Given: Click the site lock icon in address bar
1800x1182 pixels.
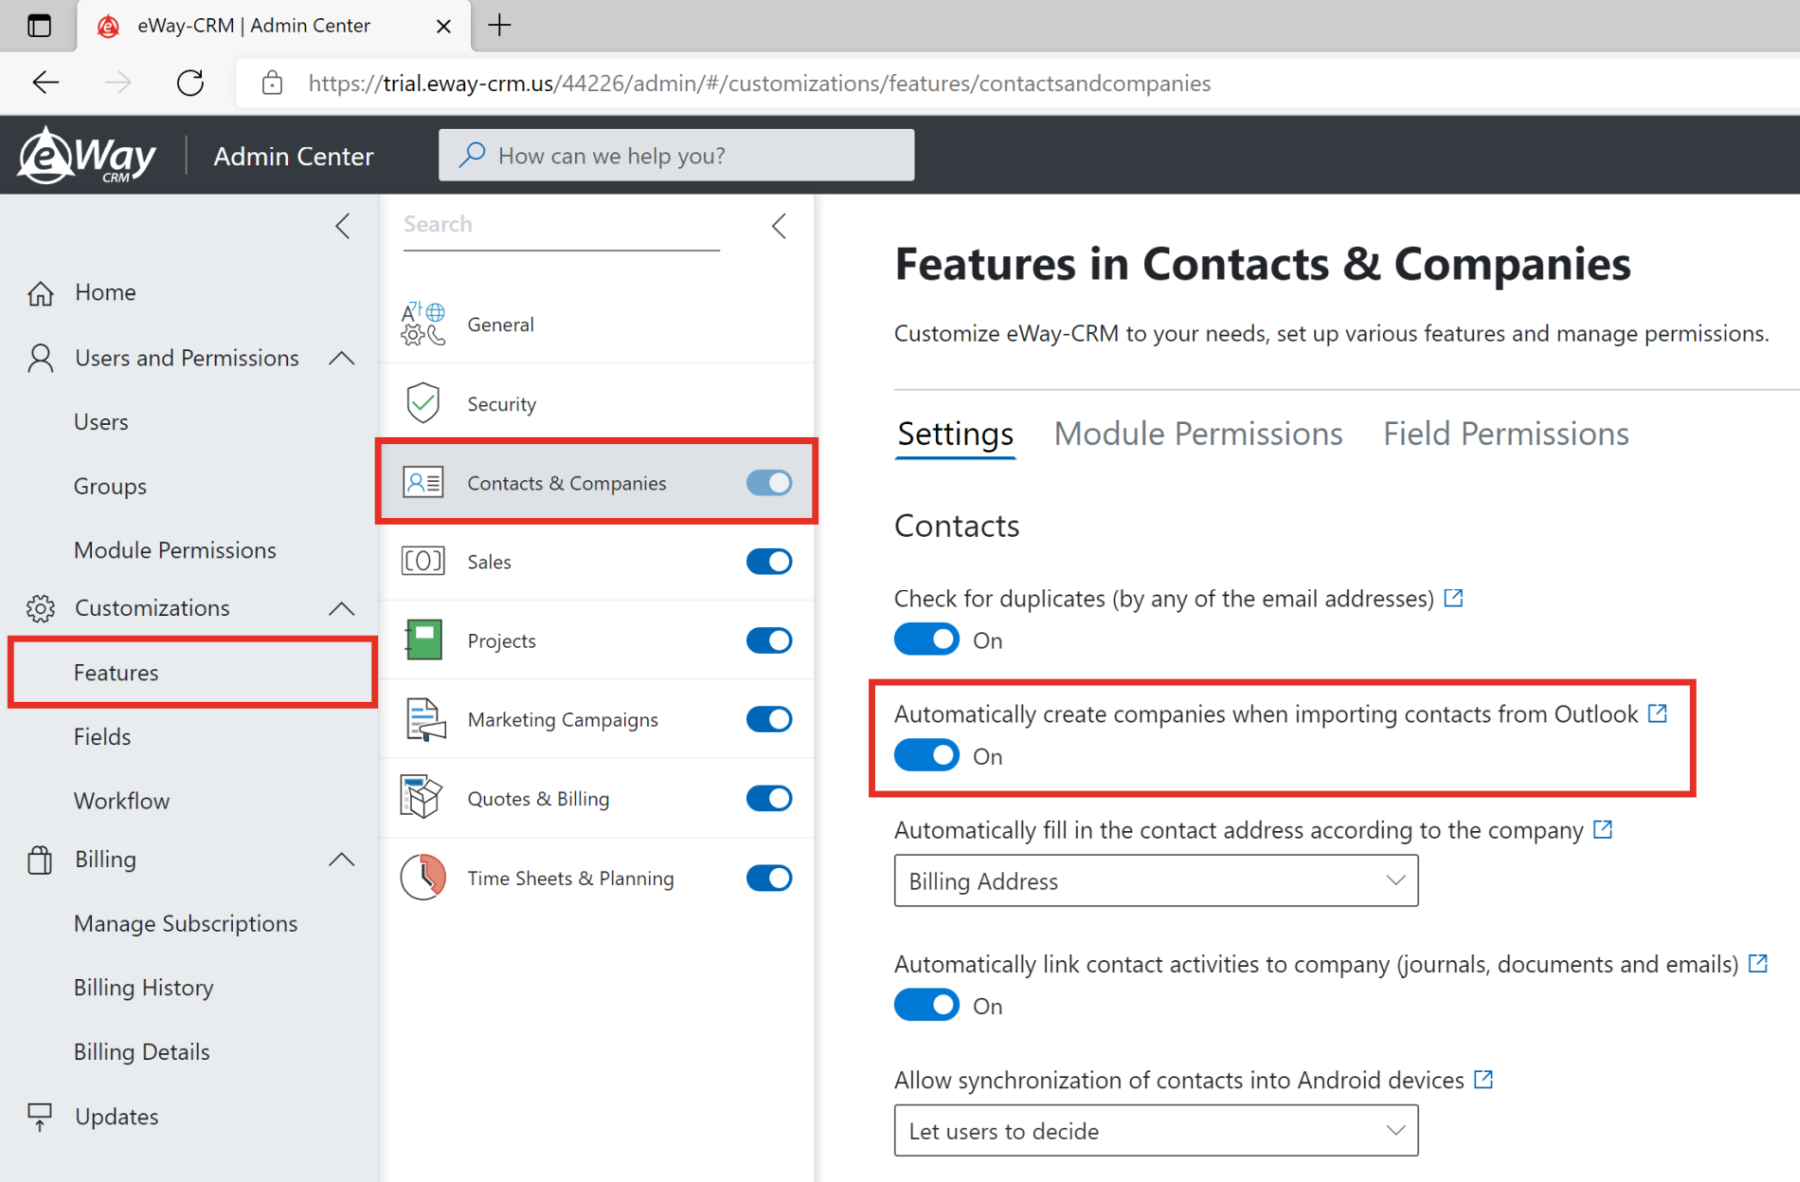Looking at the screenshot, I should 272,83.
